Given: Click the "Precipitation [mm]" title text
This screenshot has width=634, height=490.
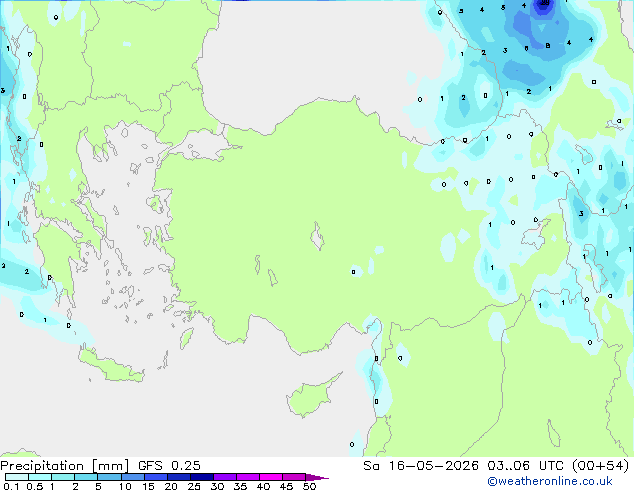Looking at the screenshot, I should 64,466.
